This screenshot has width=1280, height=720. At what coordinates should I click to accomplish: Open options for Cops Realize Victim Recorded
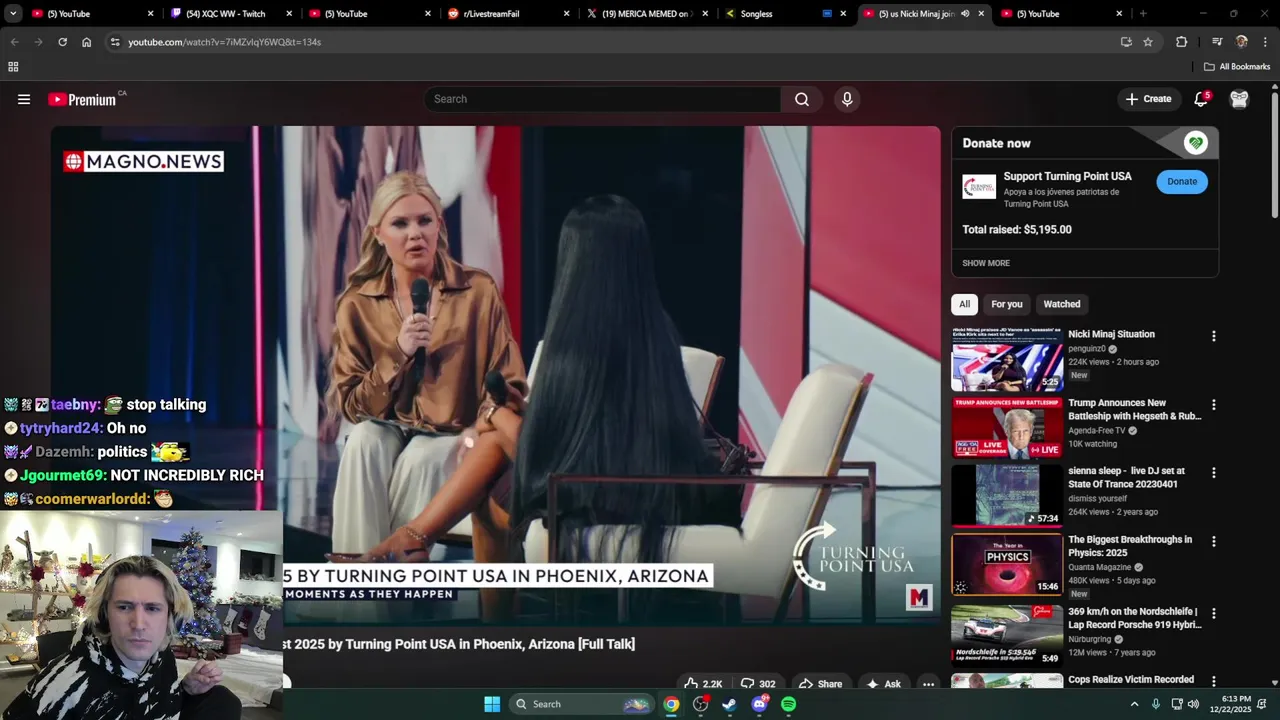pyautogui.click(x=1214, y=681)
